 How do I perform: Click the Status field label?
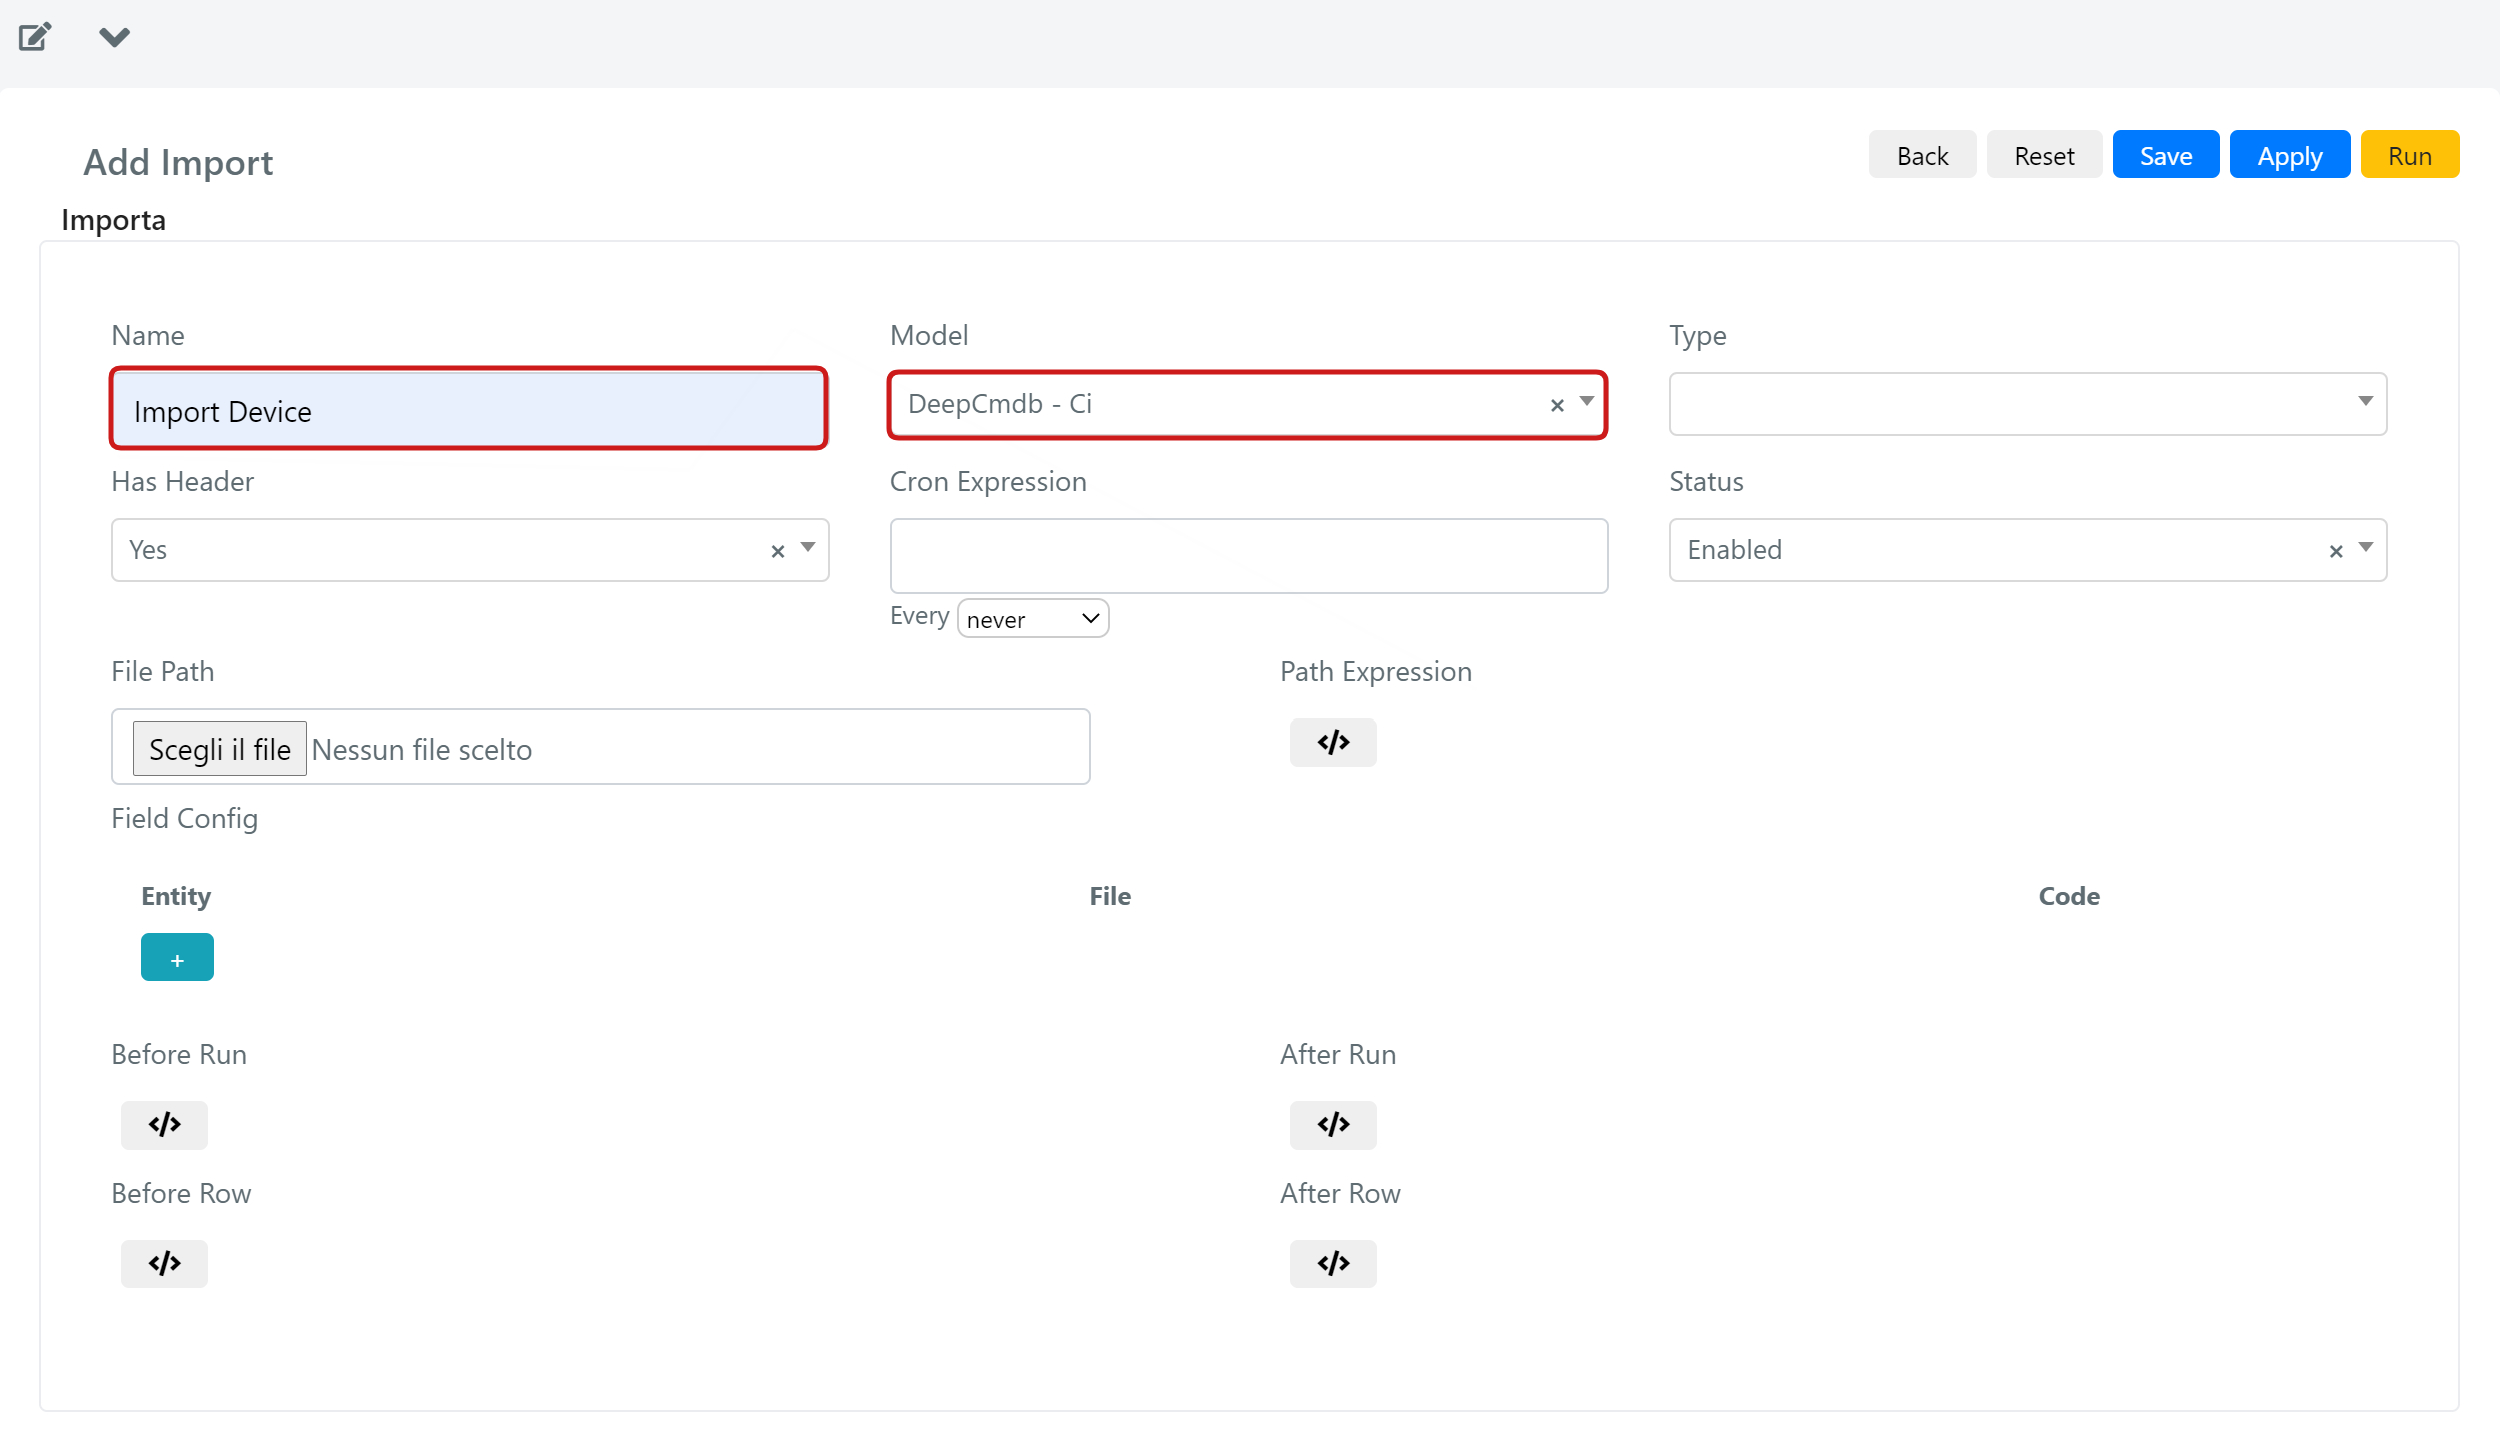pos(1706,481)
